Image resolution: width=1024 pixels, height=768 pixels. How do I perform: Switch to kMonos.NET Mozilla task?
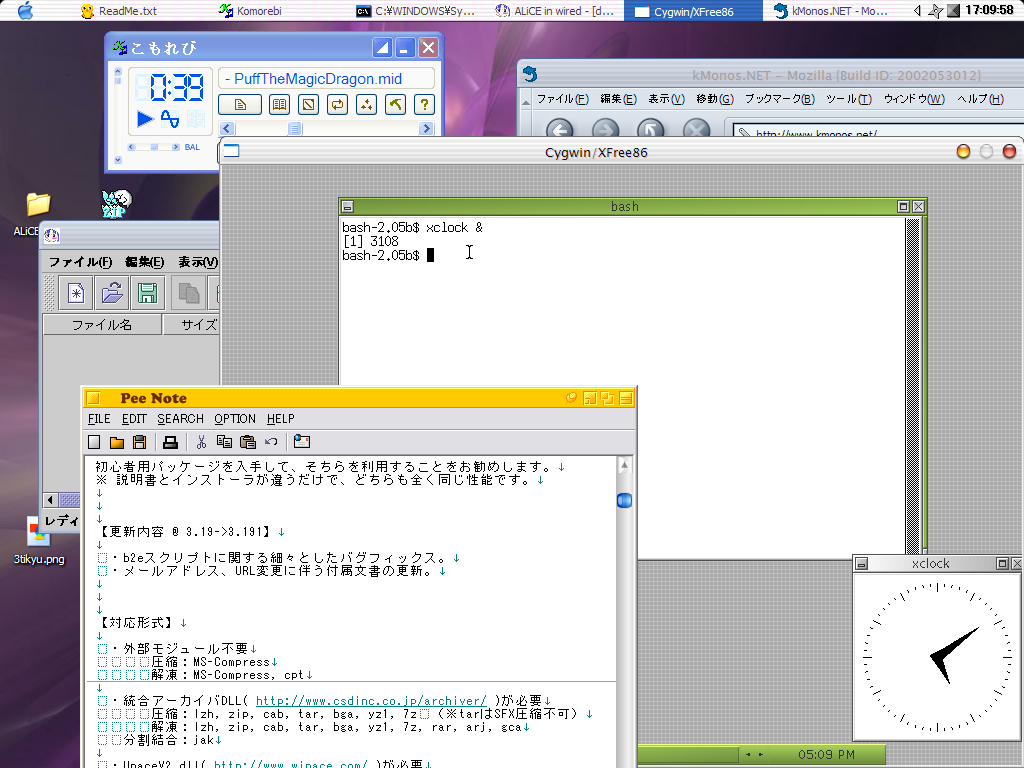(x=831, y=11)
